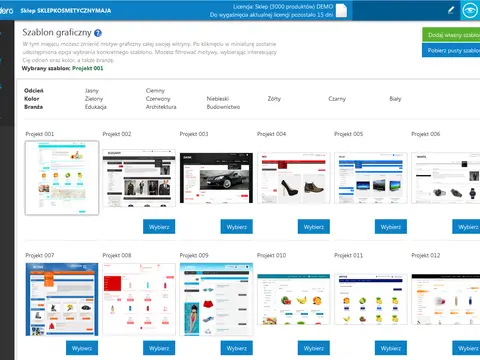The image size is (480, 360).
Task: Filter by Edukacja industry
Action: [x=95, y=107]
